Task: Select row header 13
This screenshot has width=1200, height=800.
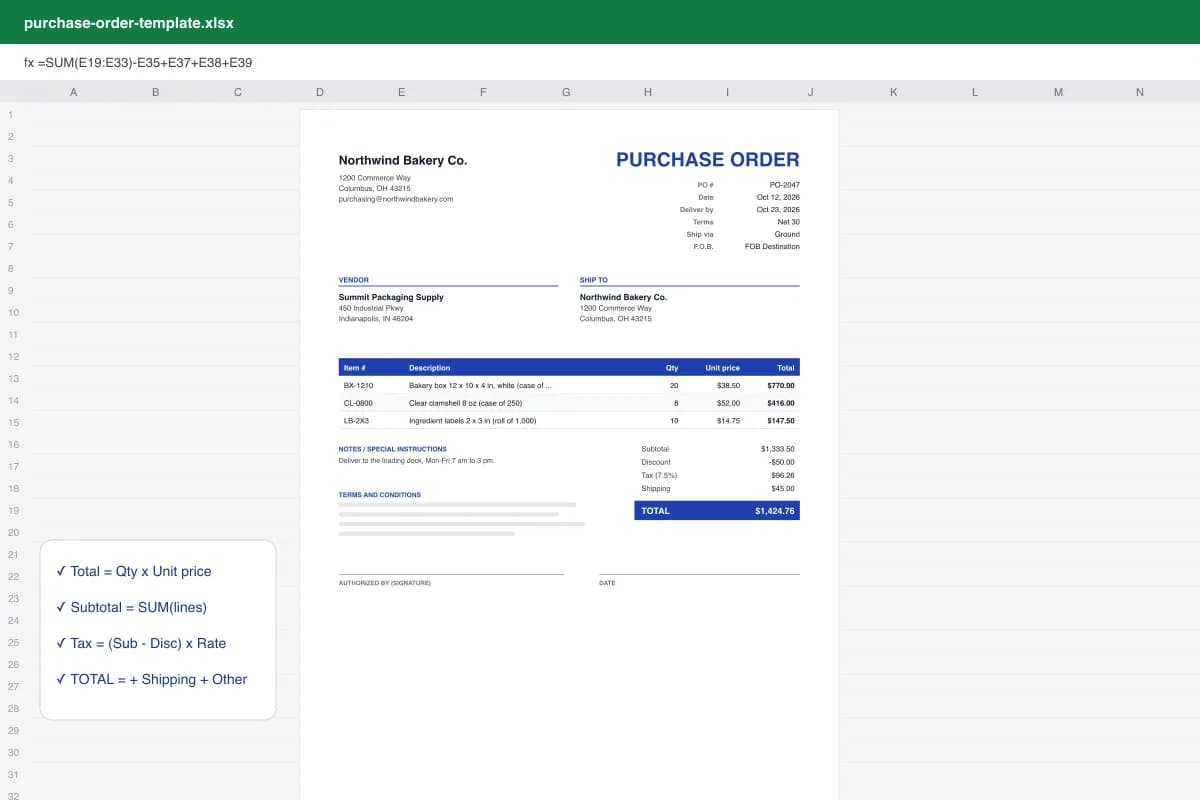Action: click(14, 378)
